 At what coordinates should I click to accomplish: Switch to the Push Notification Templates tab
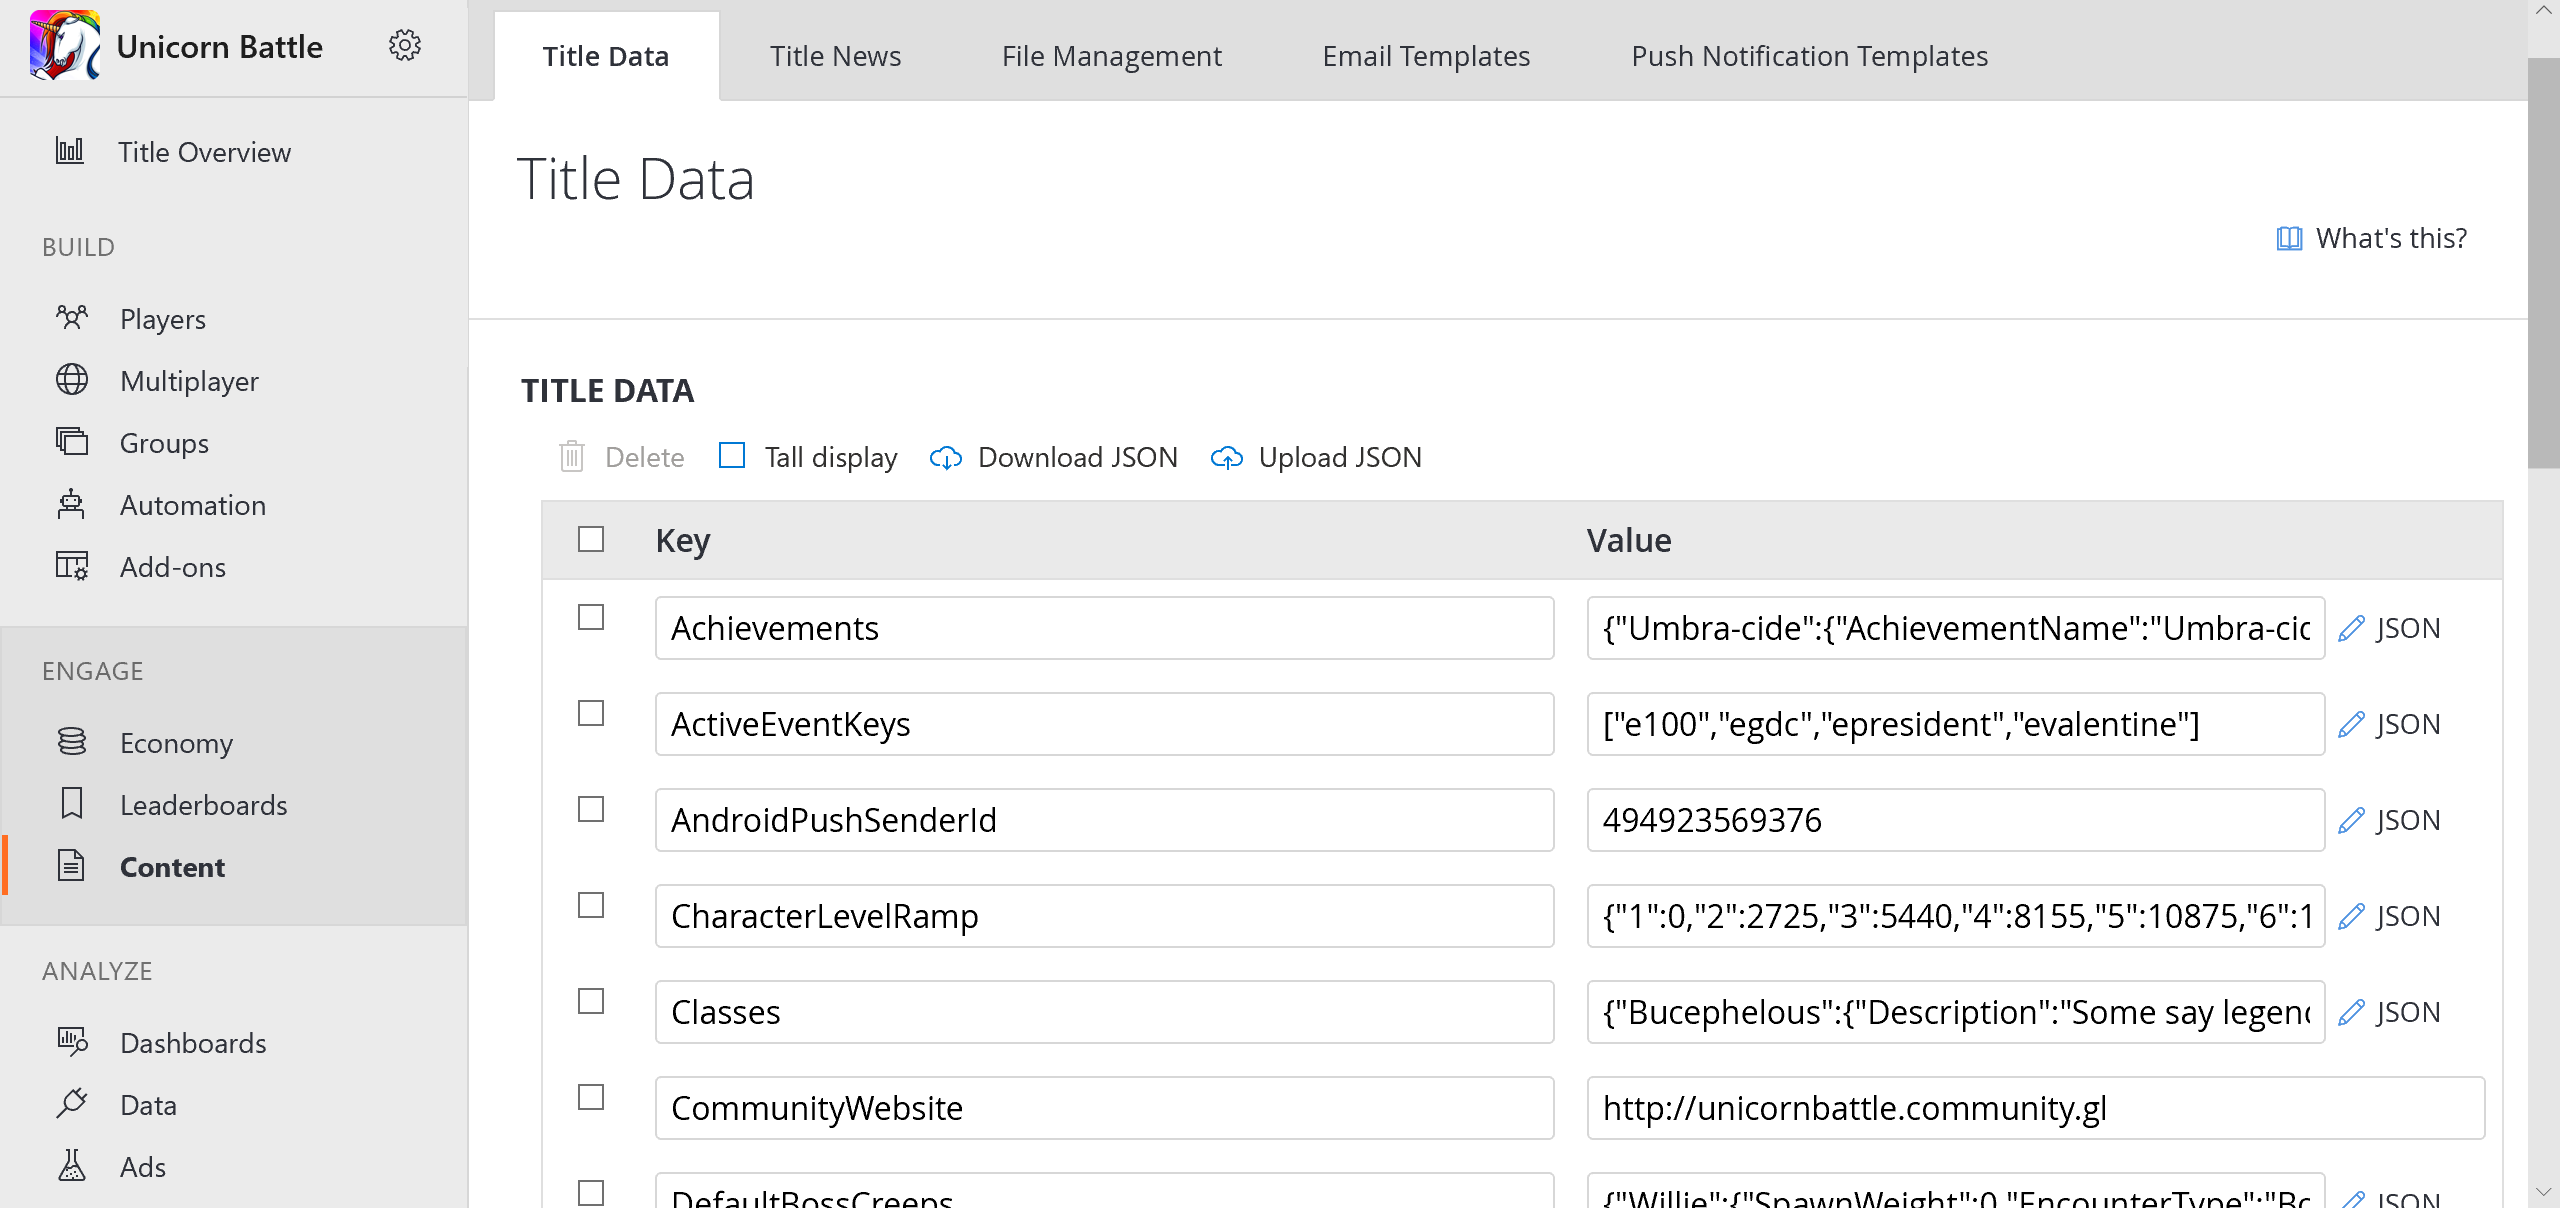1809,56
